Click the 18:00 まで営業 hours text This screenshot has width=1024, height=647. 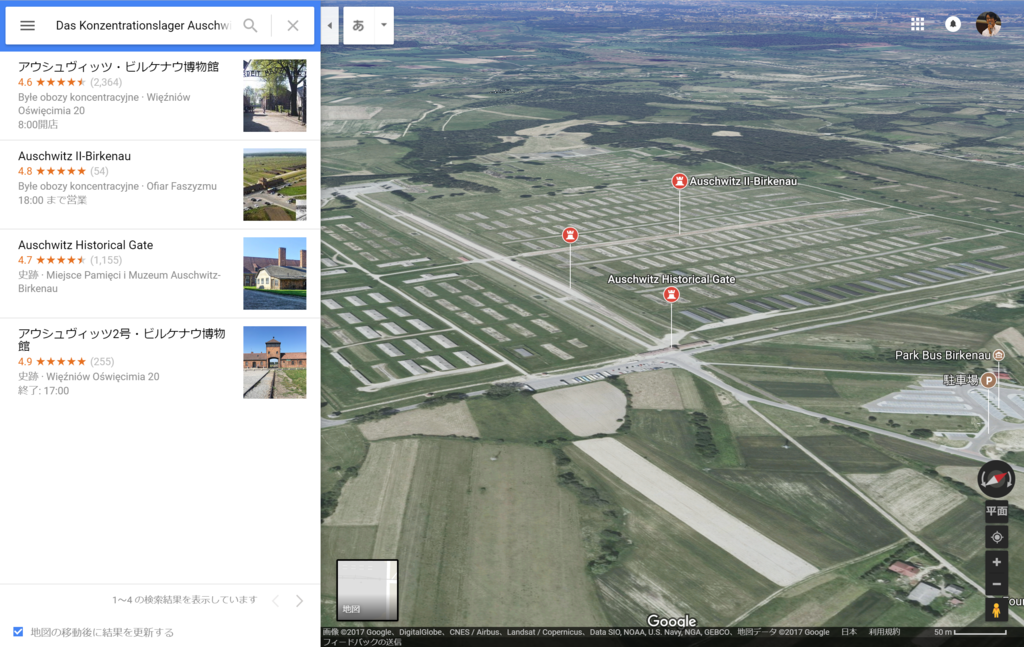[x=52, y=200]
